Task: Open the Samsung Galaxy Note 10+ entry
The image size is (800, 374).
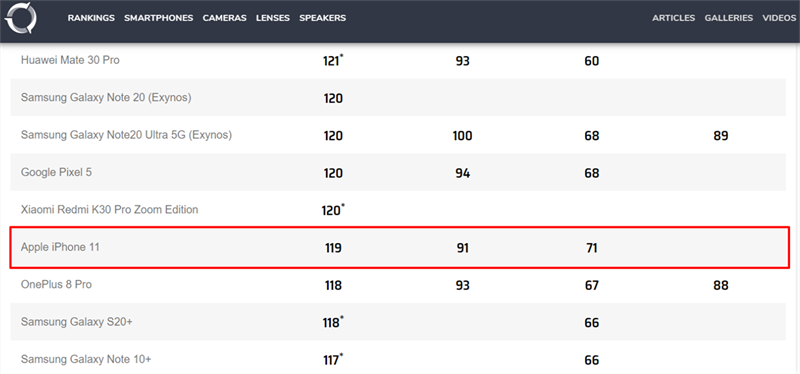Action: tap(86, 359)
